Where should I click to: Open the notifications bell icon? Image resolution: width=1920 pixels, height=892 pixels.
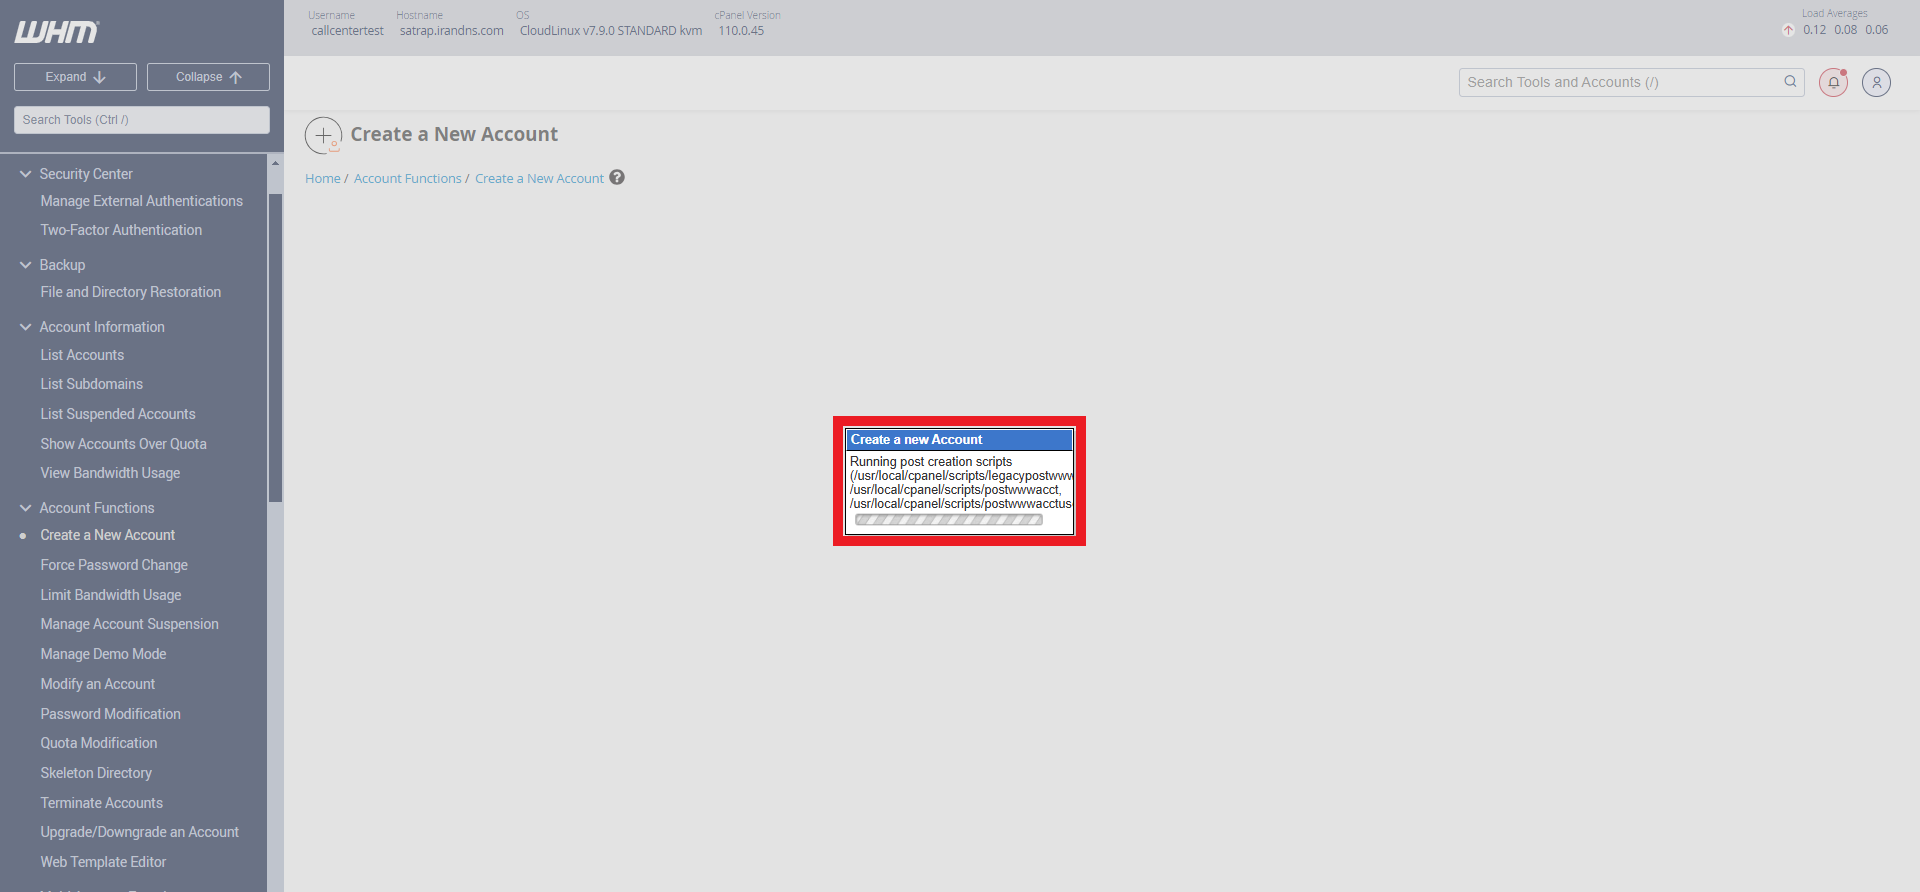pyautogui.click(x=1833, y=83)
